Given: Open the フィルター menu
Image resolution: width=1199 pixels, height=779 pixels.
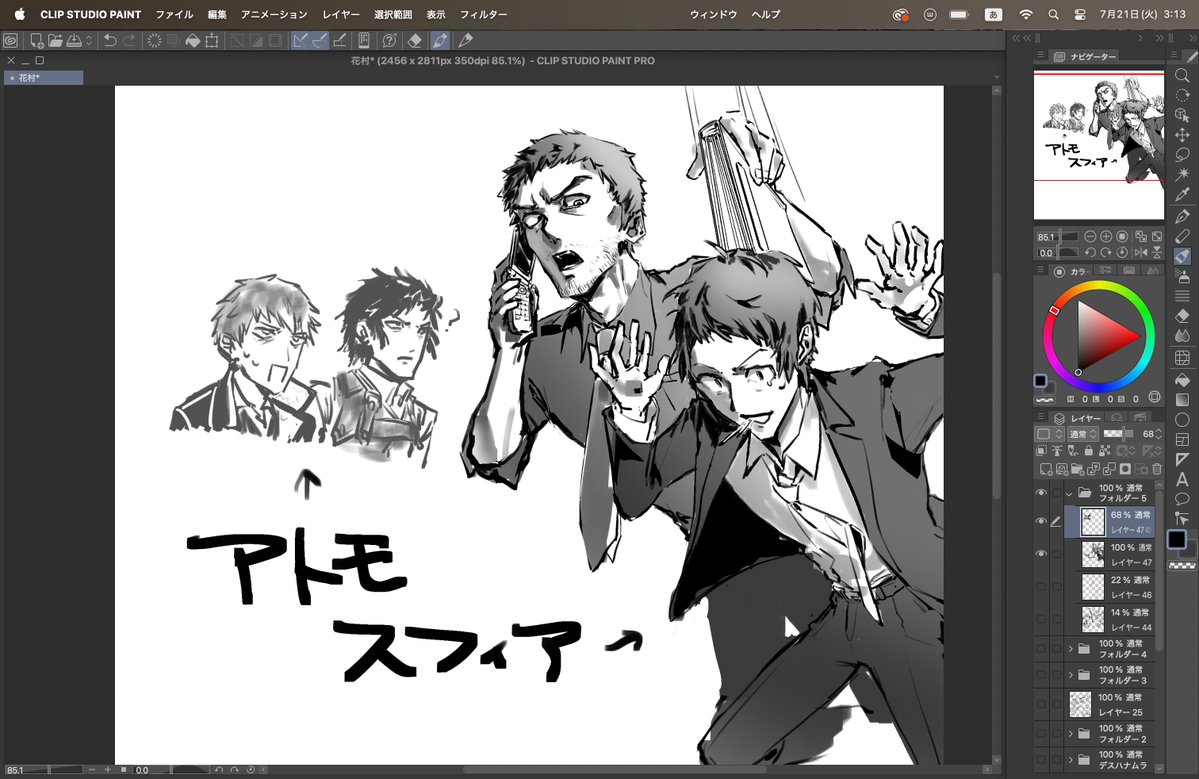Looking at the screenshot, I should (483, 15).
